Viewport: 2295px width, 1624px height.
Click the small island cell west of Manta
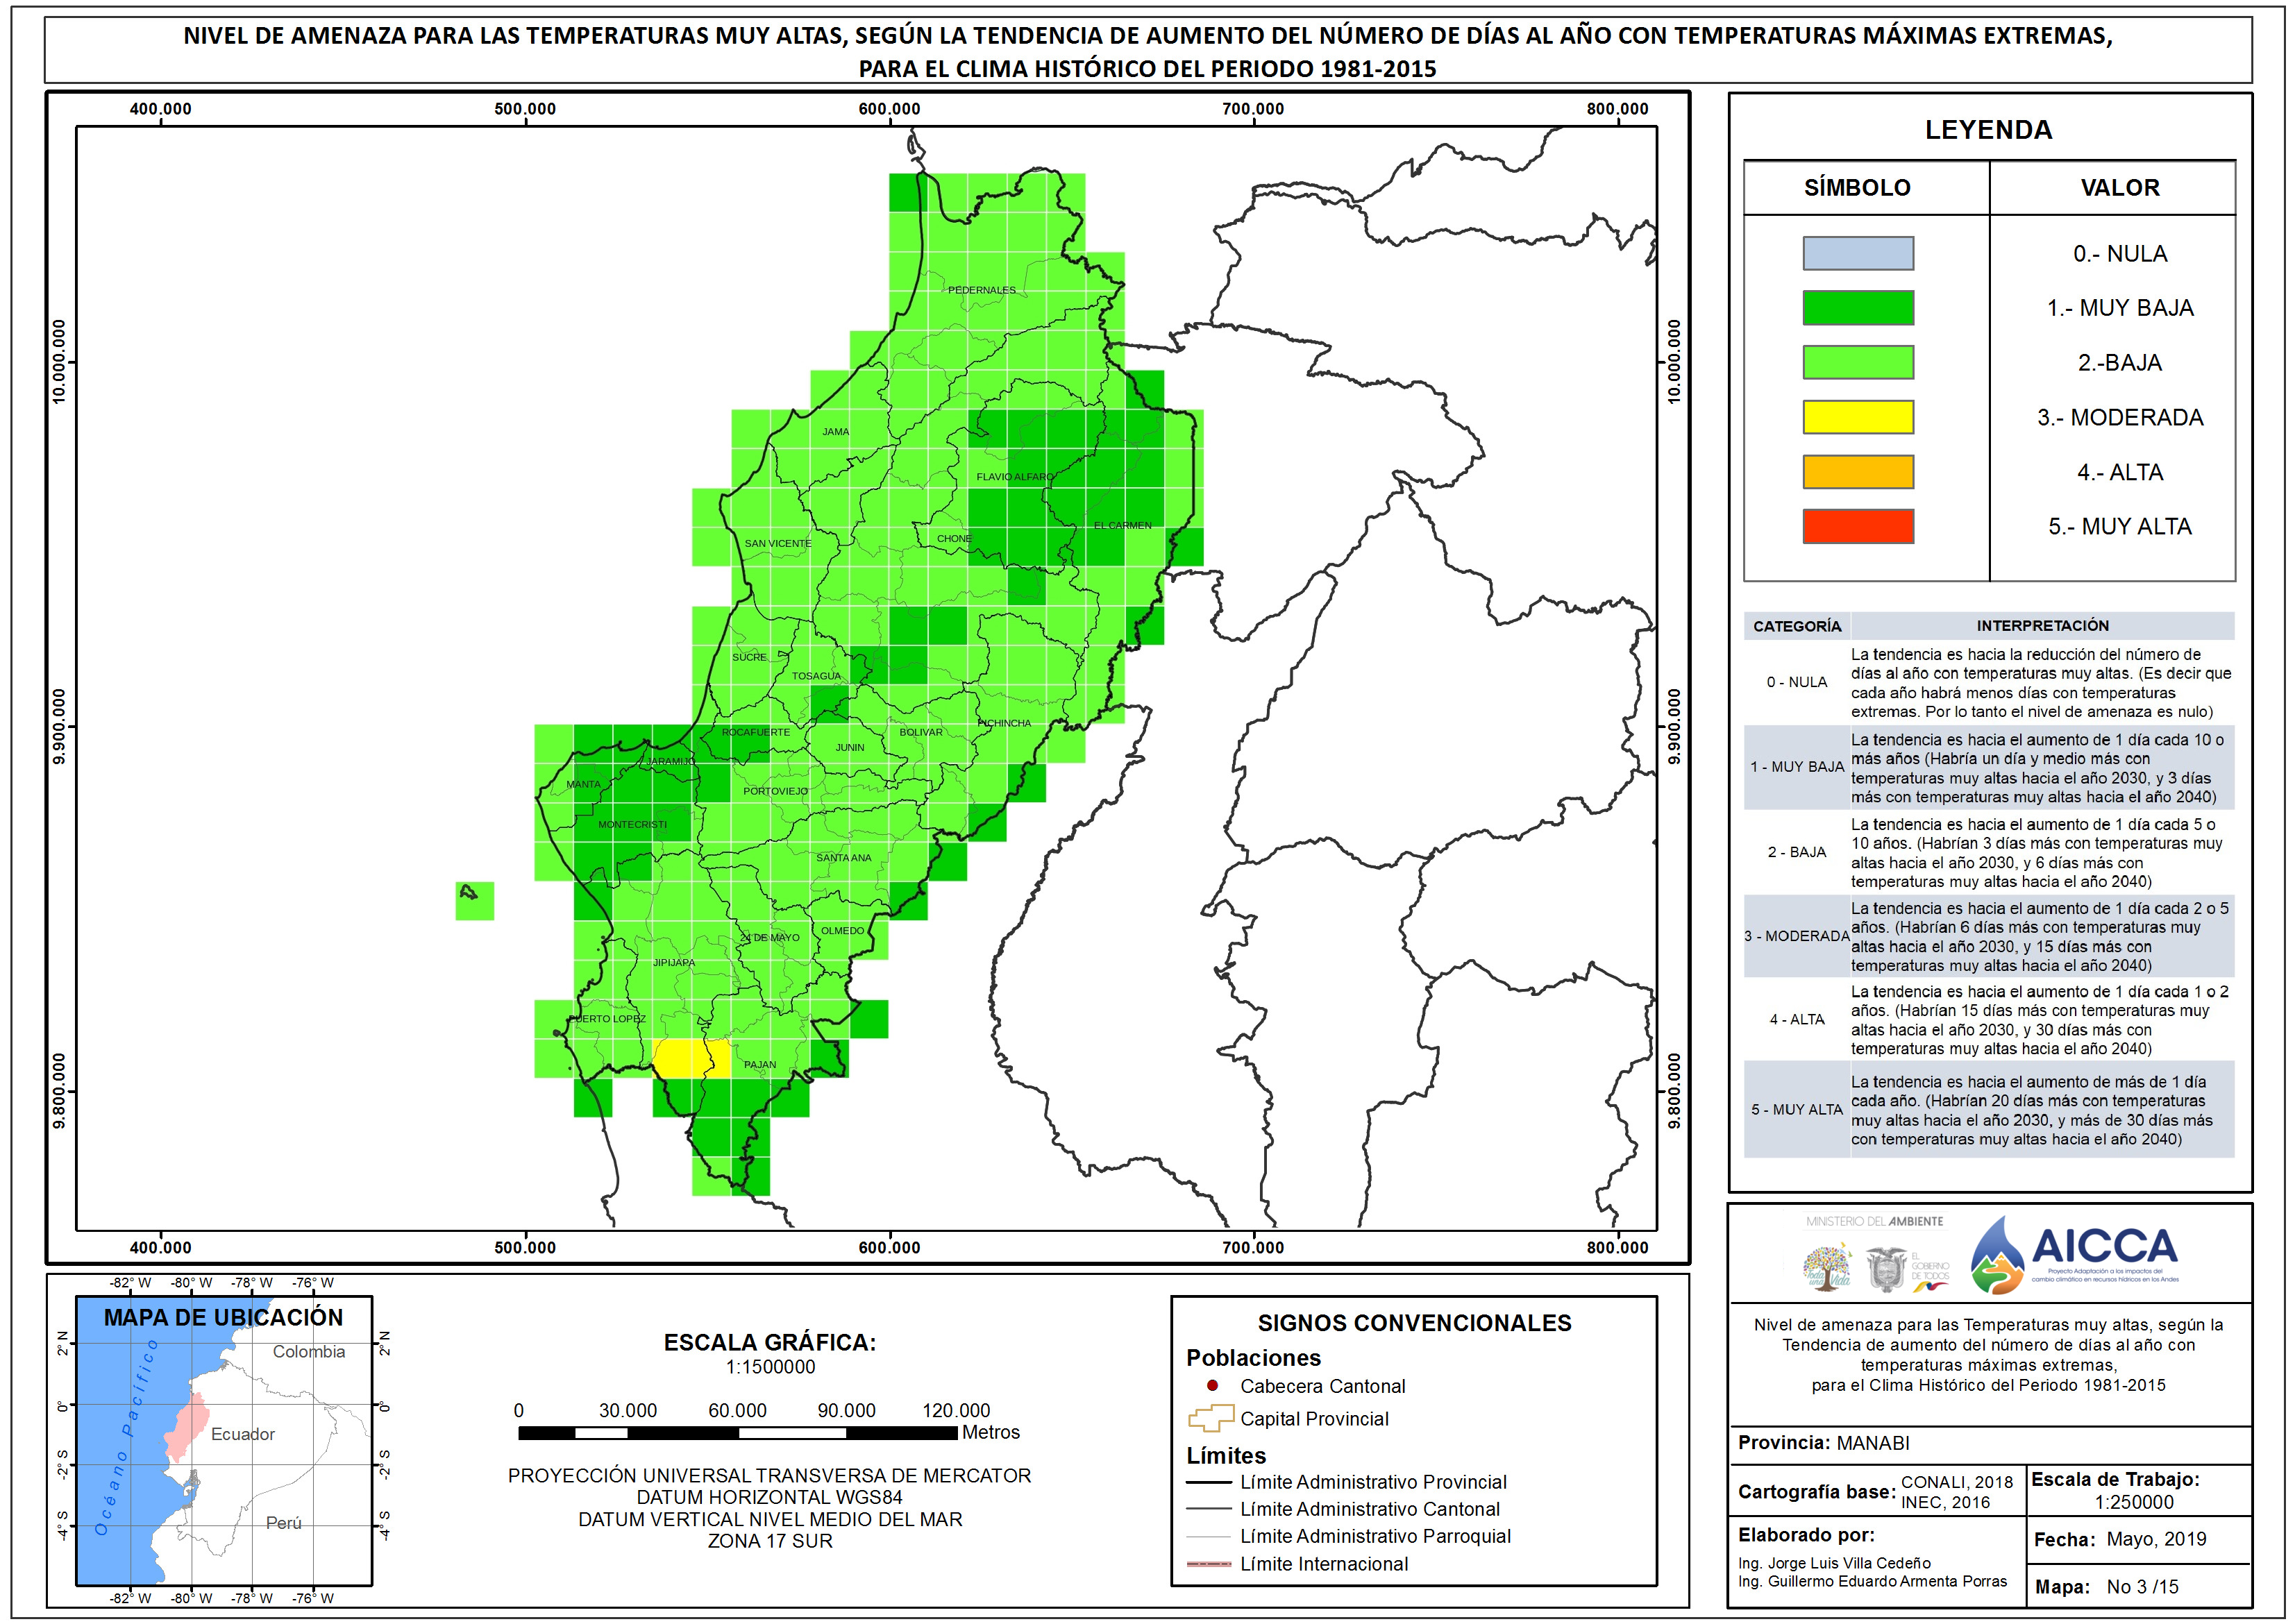click(474, 900)
